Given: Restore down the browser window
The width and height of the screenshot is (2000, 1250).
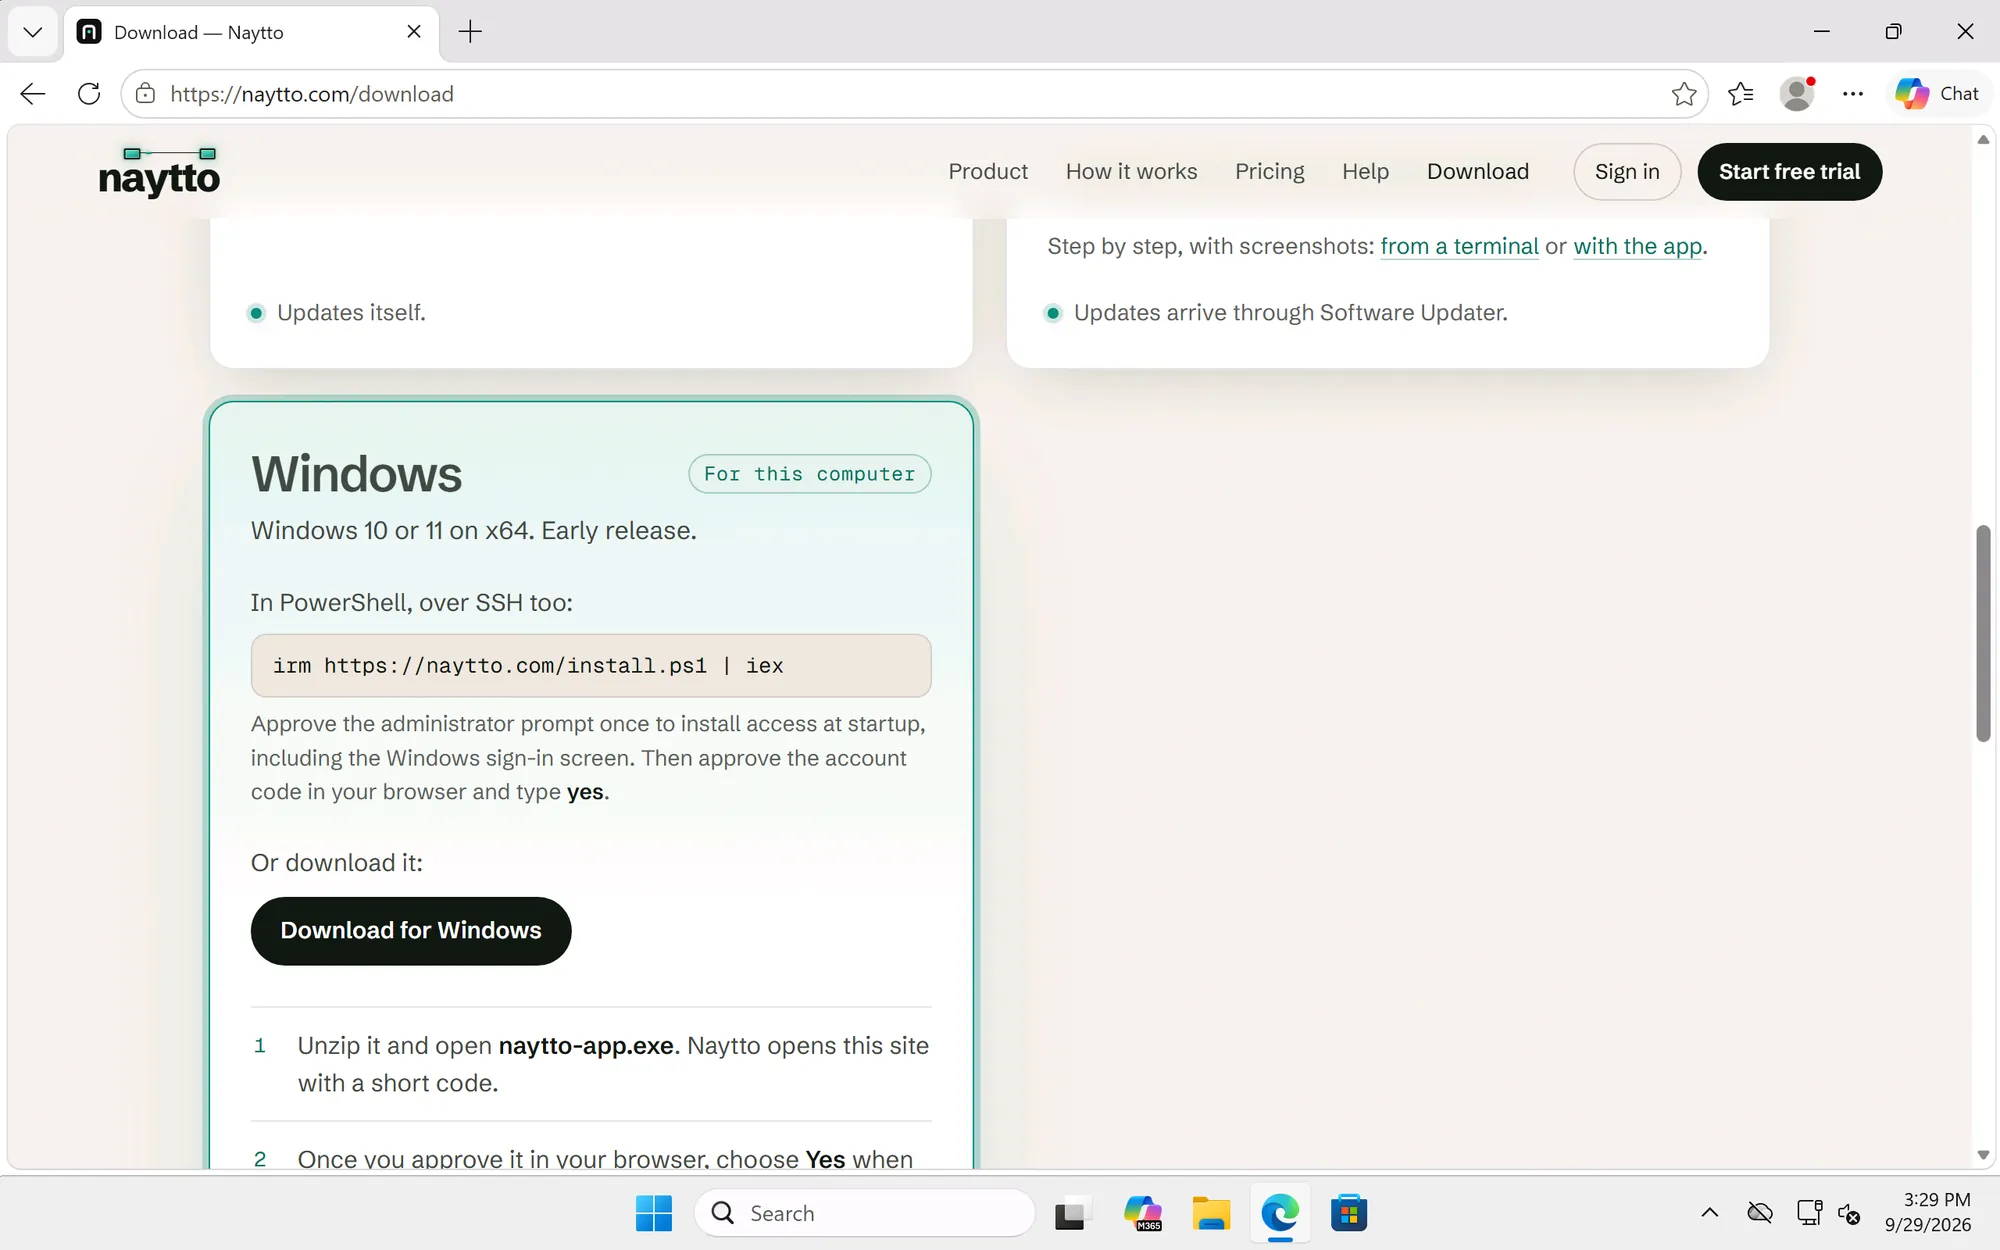Looking at the screenshot, I should (x=1893, y=32).
